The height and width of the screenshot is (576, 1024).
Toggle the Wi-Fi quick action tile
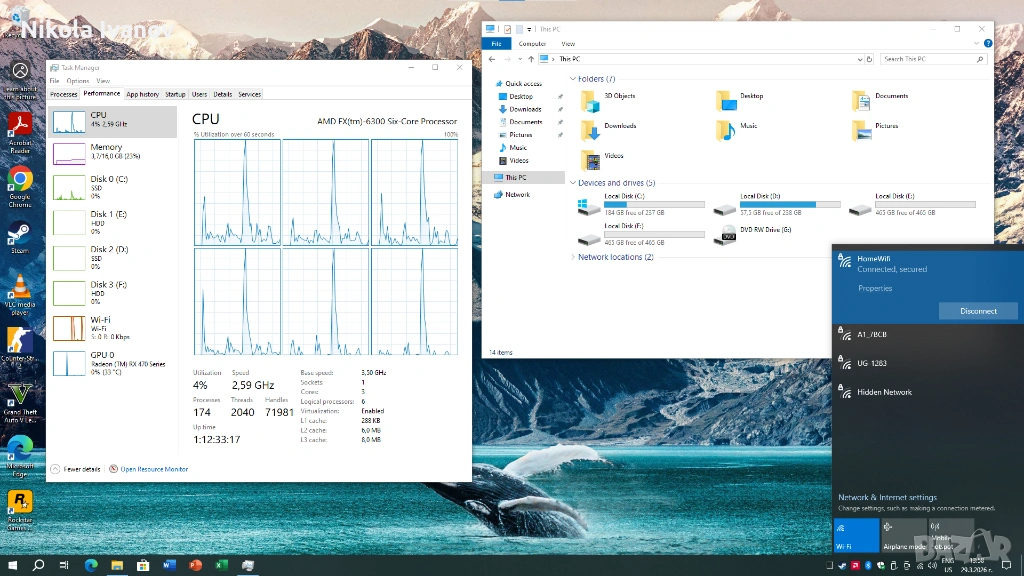(x=856, y=535)
